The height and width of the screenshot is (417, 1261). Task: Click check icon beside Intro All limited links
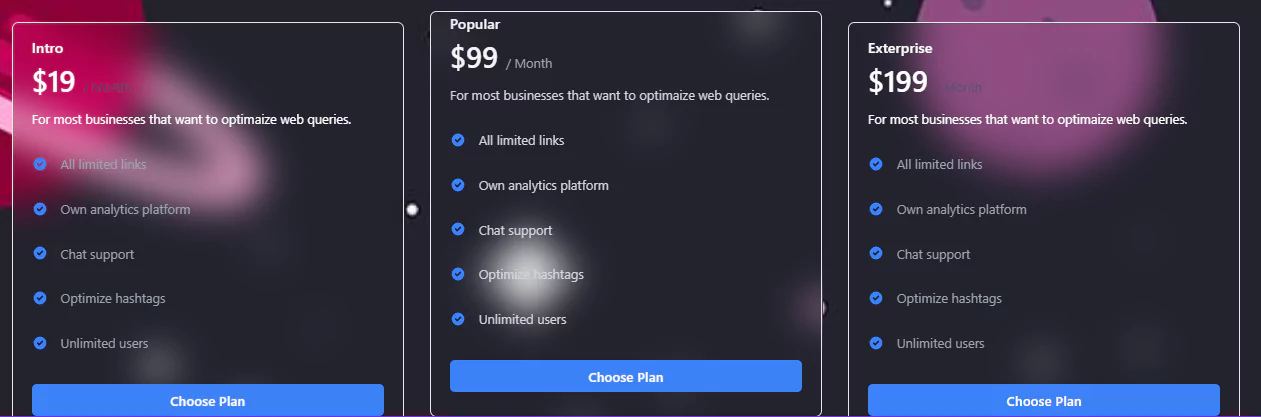(x=40, y=164)
